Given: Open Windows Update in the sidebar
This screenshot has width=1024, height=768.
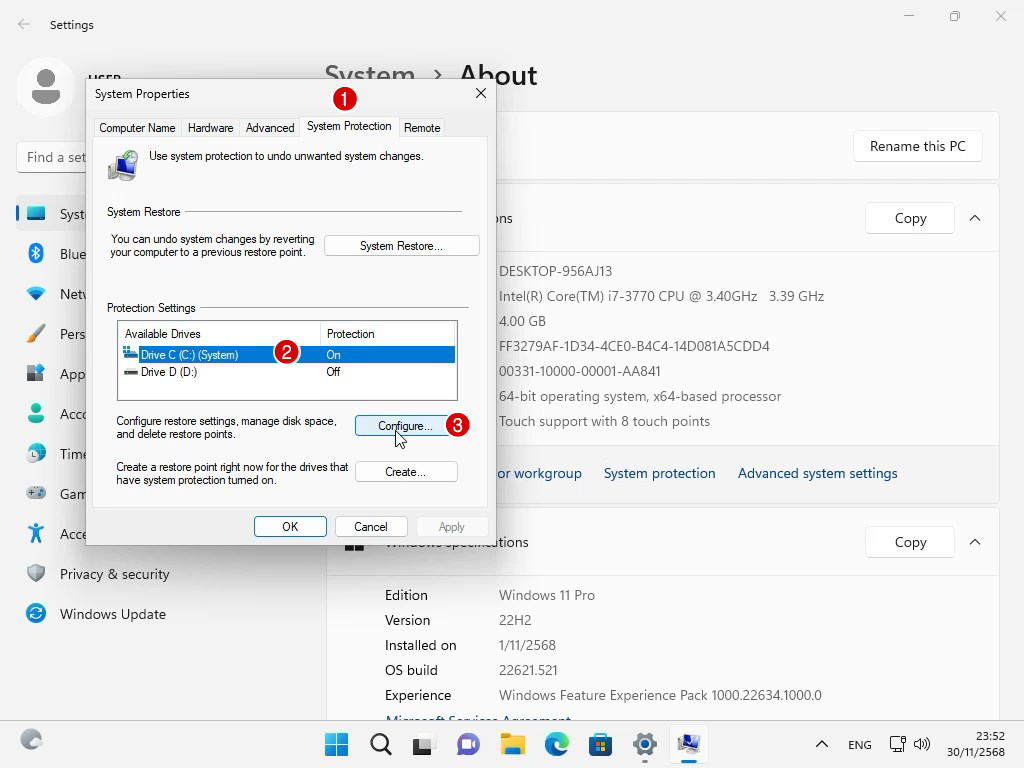Looking at the screenshot, I should point(112,614).
